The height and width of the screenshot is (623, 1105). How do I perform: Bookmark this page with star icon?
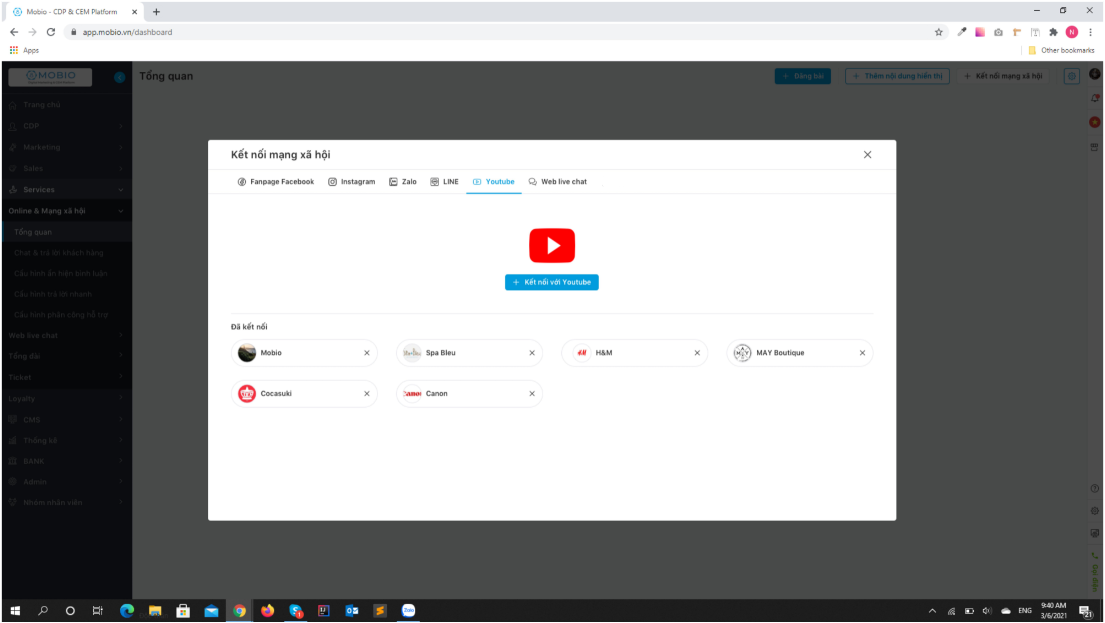tap(939, 32)
